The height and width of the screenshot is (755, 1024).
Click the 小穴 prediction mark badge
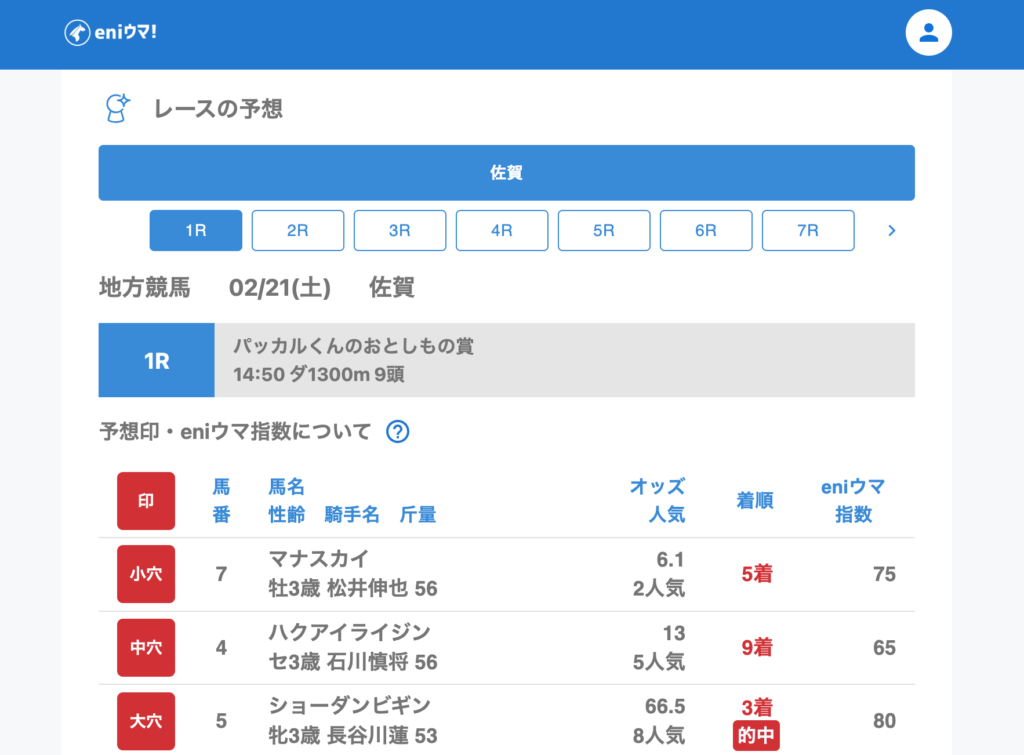pos(146,574)
